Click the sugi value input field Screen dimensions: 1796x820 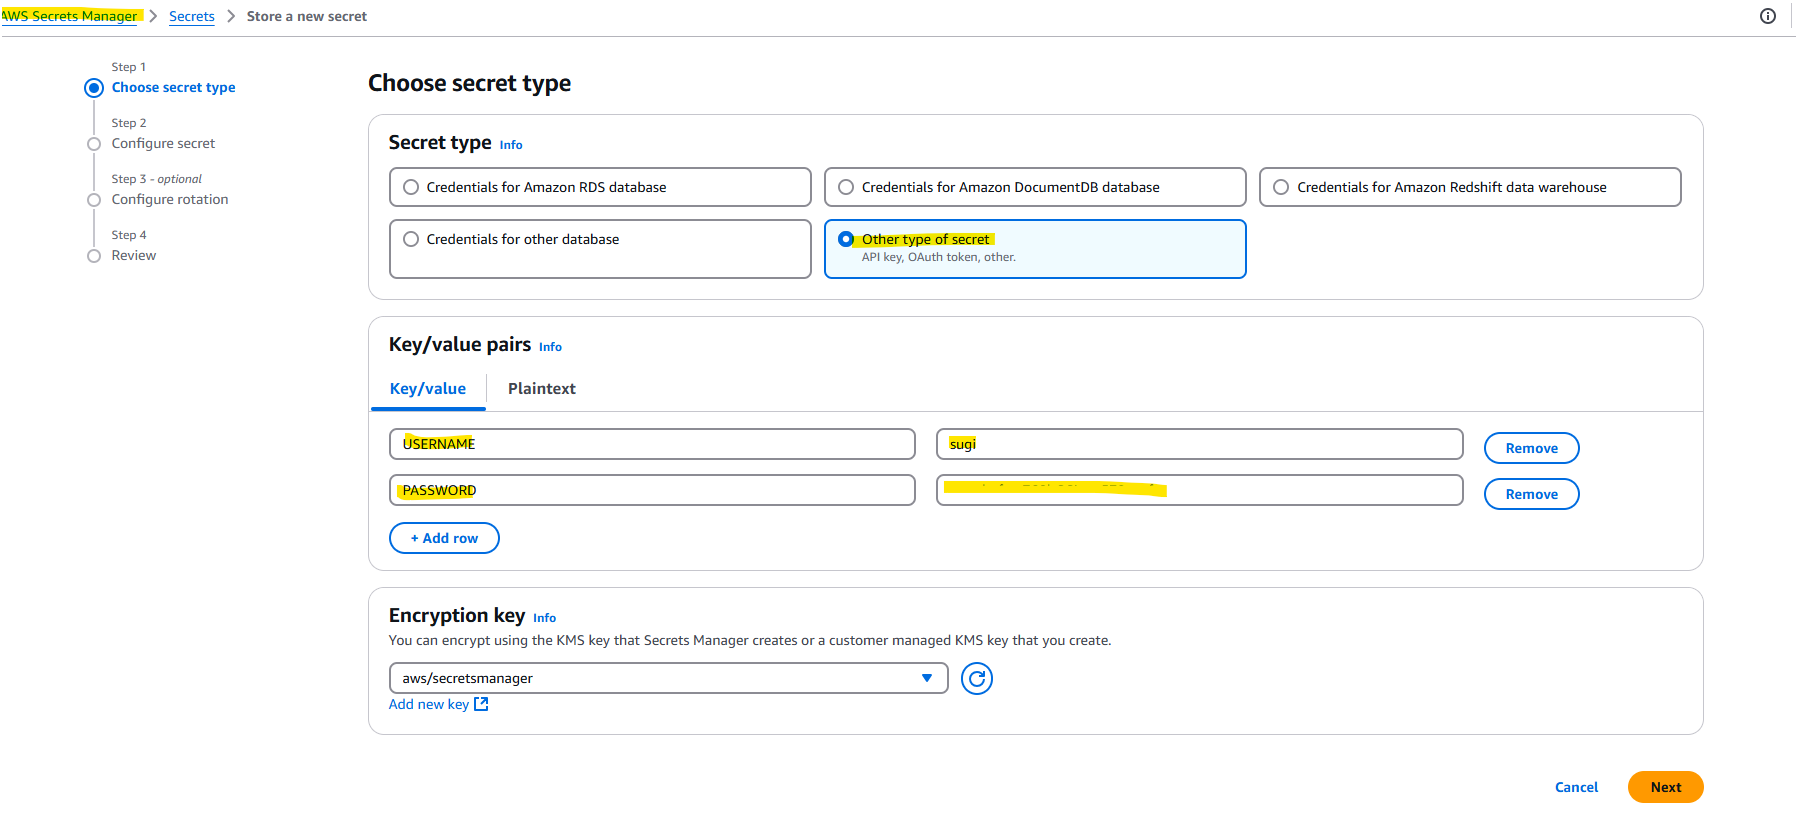(x=1200, y=444)
